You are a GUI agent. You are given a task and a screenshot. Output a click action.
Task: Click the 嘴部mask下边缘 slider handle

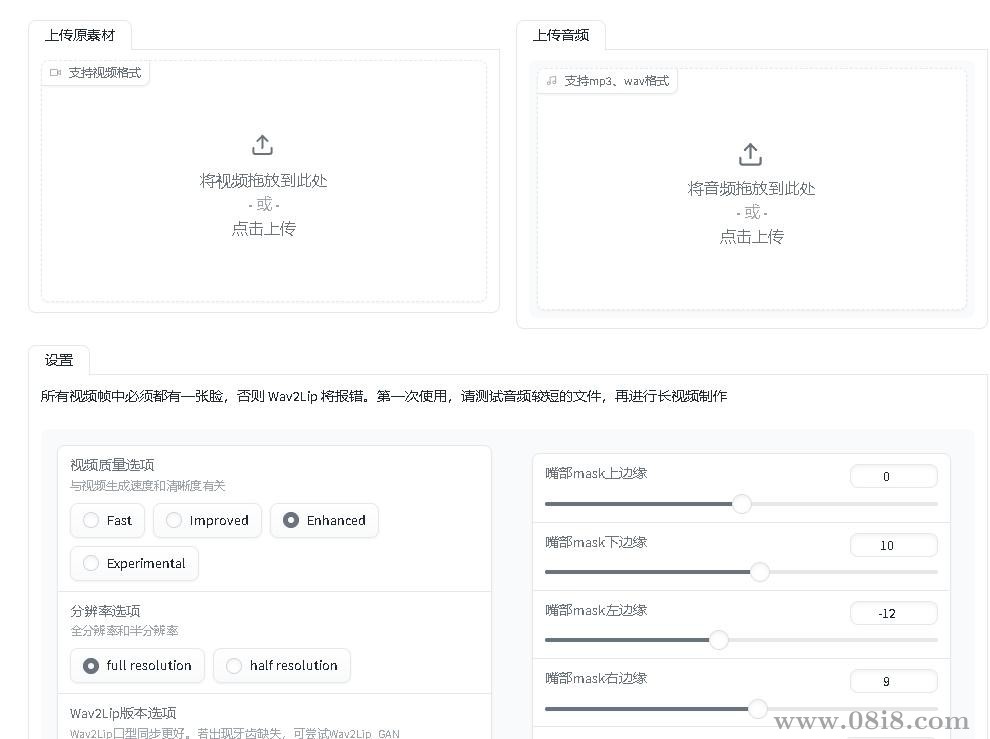759,572
